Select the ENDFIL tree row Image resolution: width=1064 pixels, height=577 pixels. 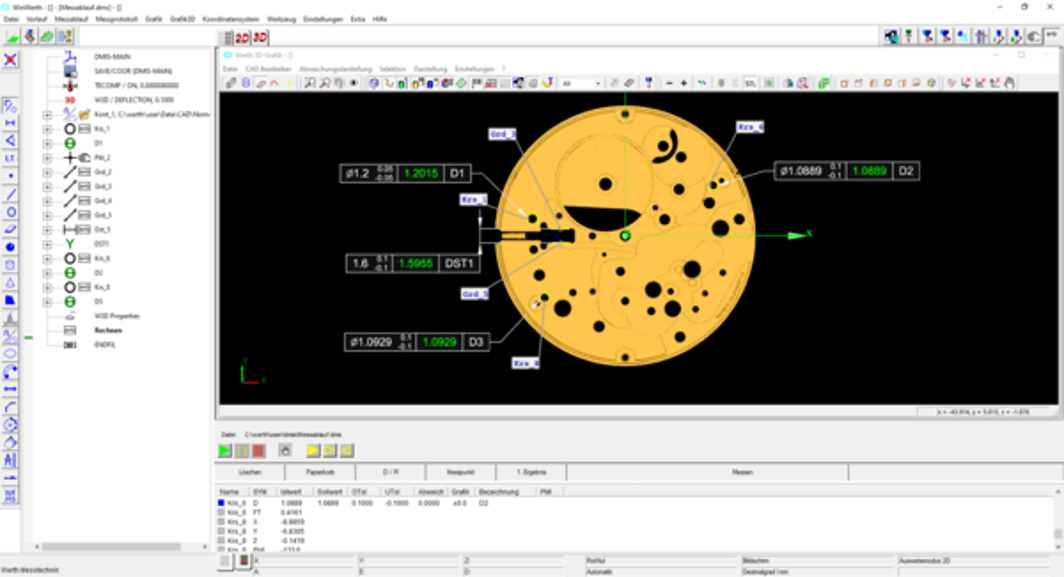click(x=105, y=345)
